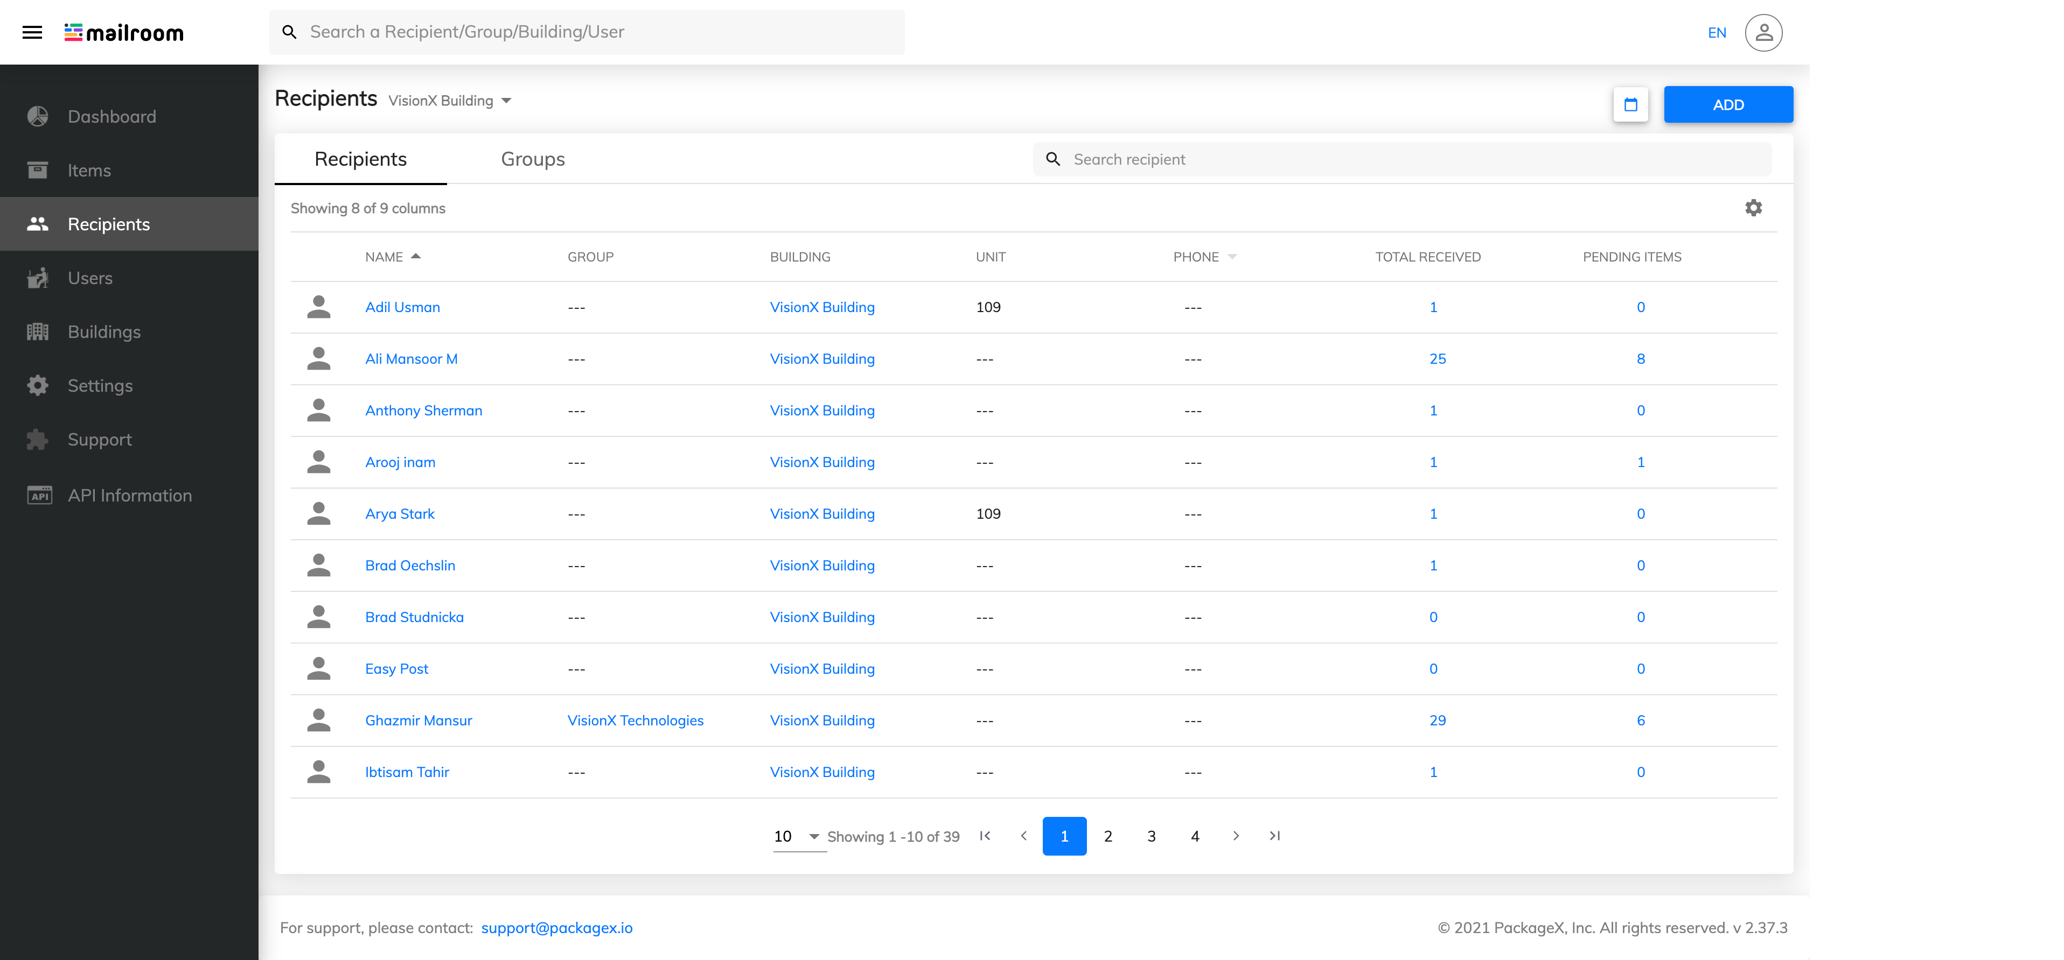Open the Support puzzle icon in sidebar
2064x960 pixels.
point(37,439)
